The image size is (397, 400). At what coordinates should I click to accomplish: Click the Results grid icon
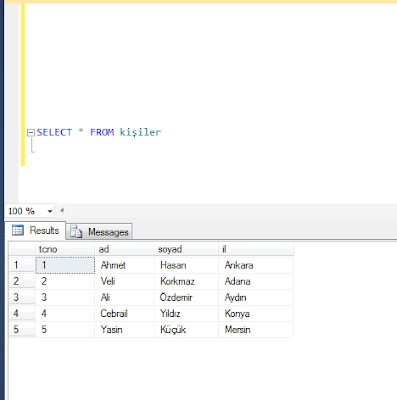pos(18,230)
